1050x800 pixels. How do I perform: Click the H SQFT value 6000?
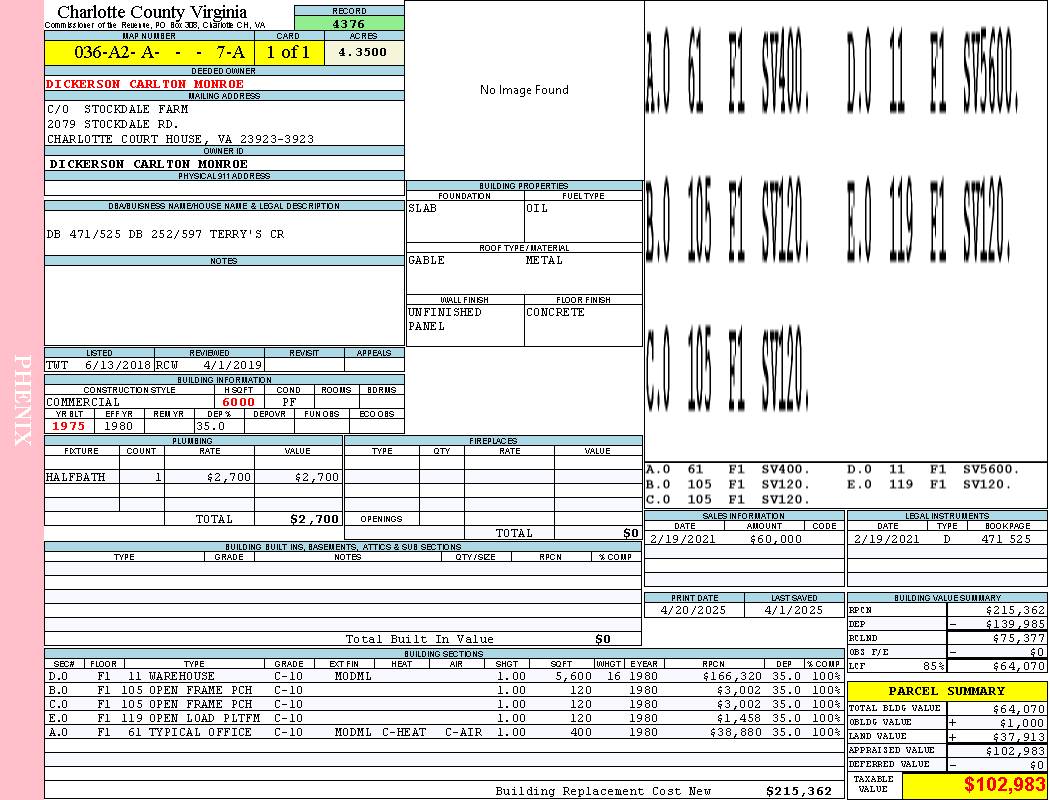(238, 402)
